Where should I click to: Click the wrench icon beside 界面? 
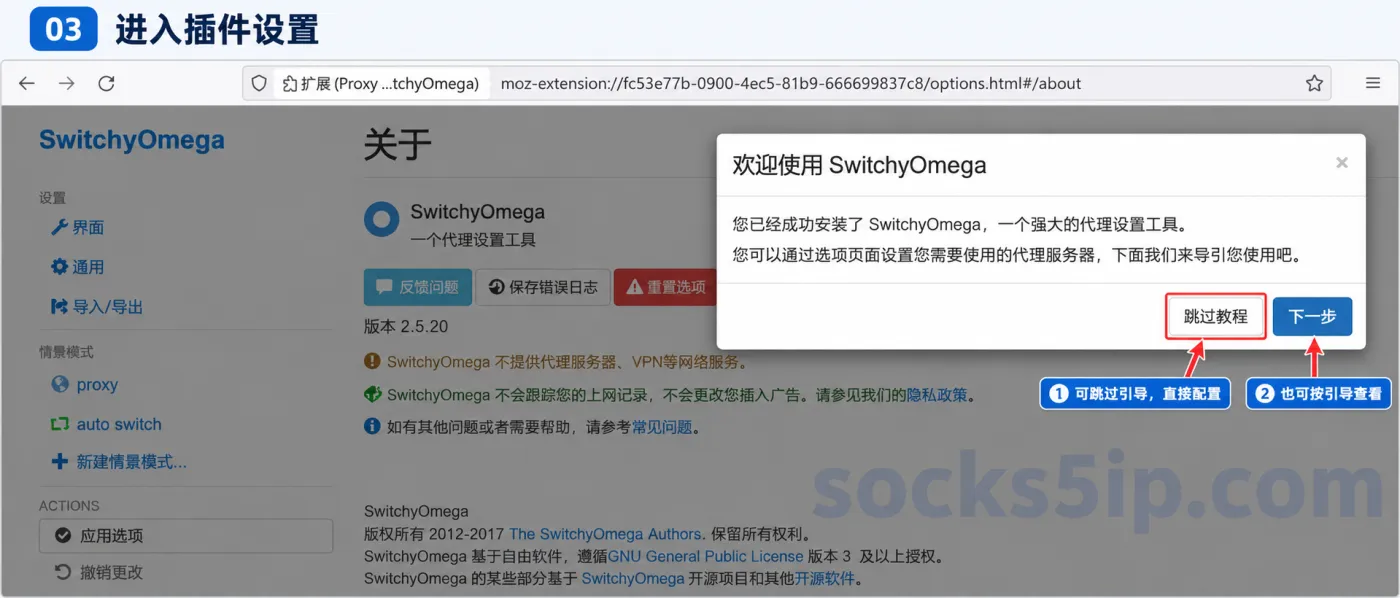point(59,228)
